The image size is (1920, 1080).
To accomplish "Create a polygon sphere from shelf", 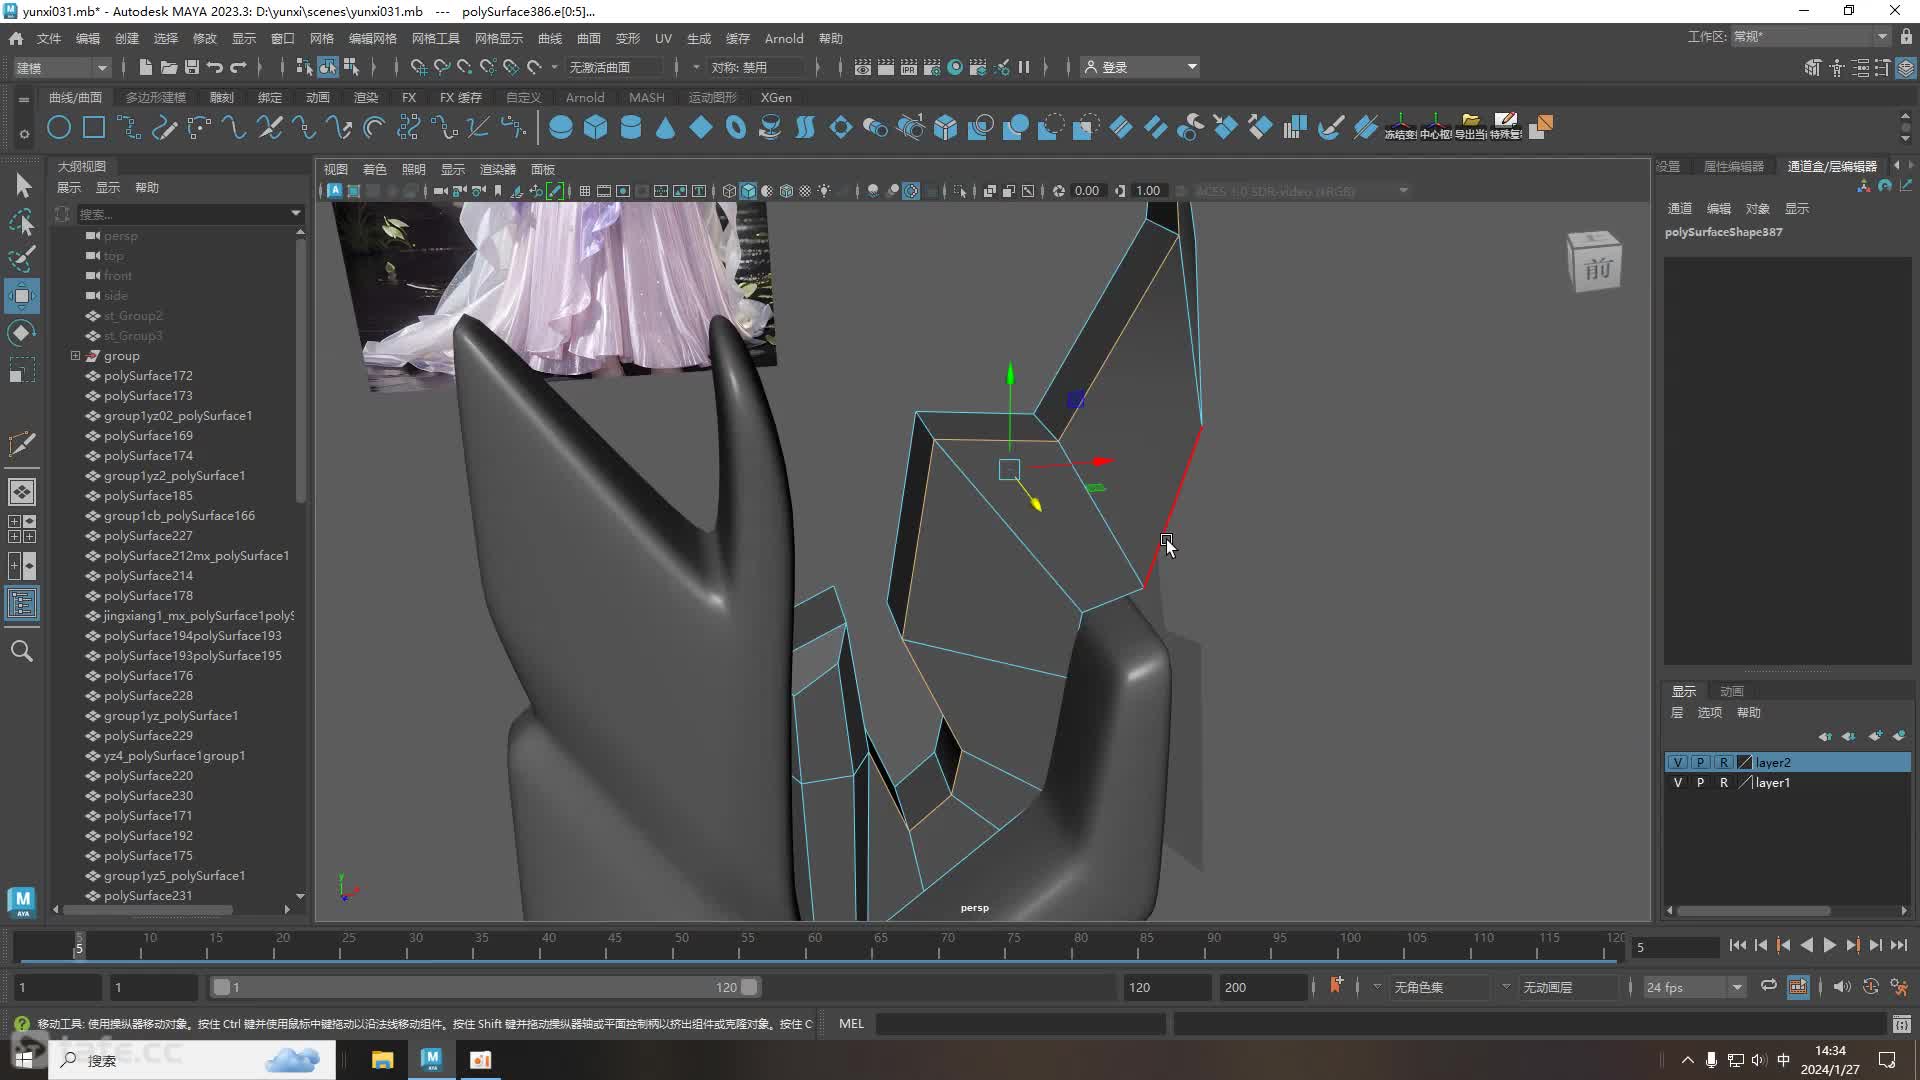I will [561, 127].
